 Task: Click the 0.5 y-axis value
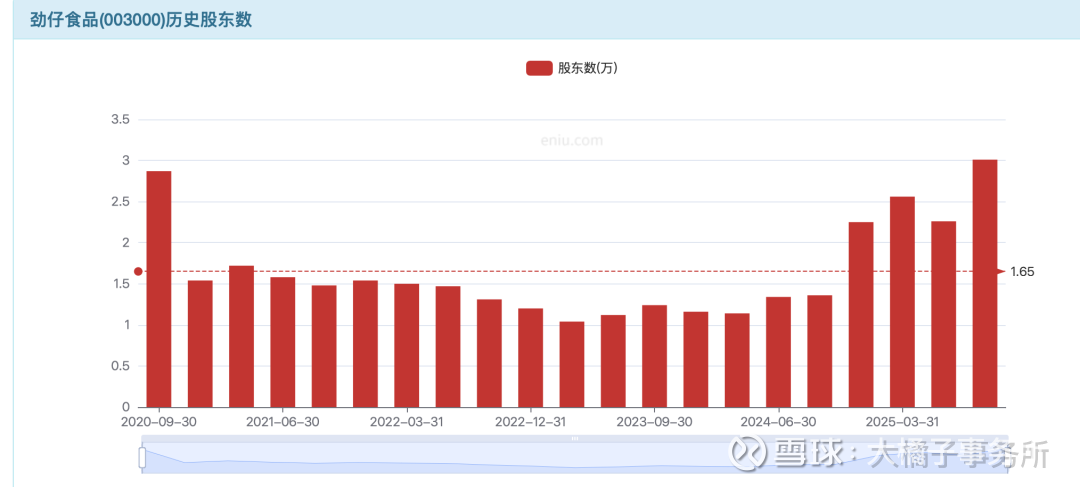pyautogui.click(x=121, y=366)
